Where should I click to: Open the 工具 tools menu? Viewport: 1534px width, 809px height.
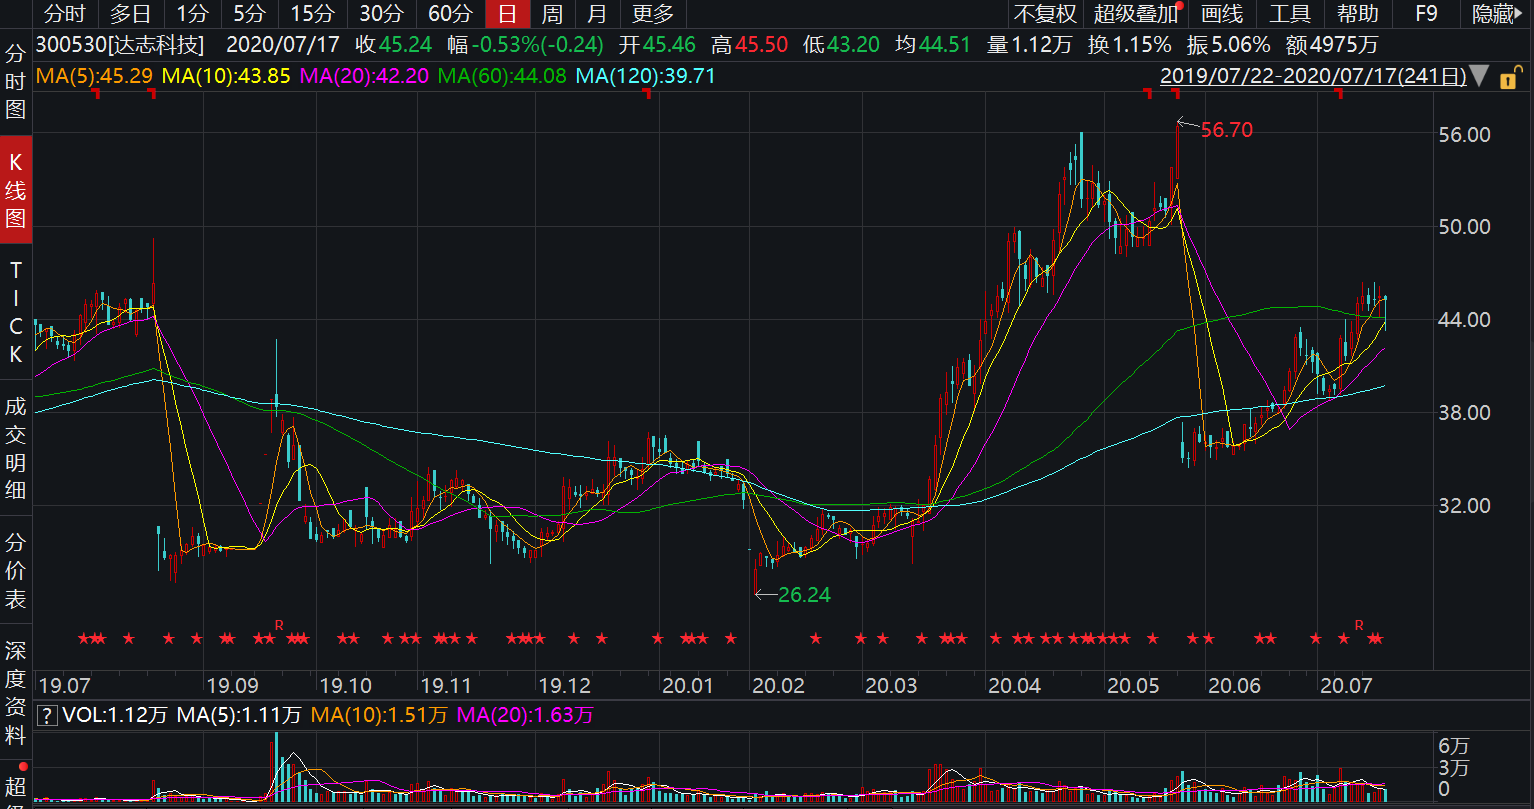click(1289, 14)
